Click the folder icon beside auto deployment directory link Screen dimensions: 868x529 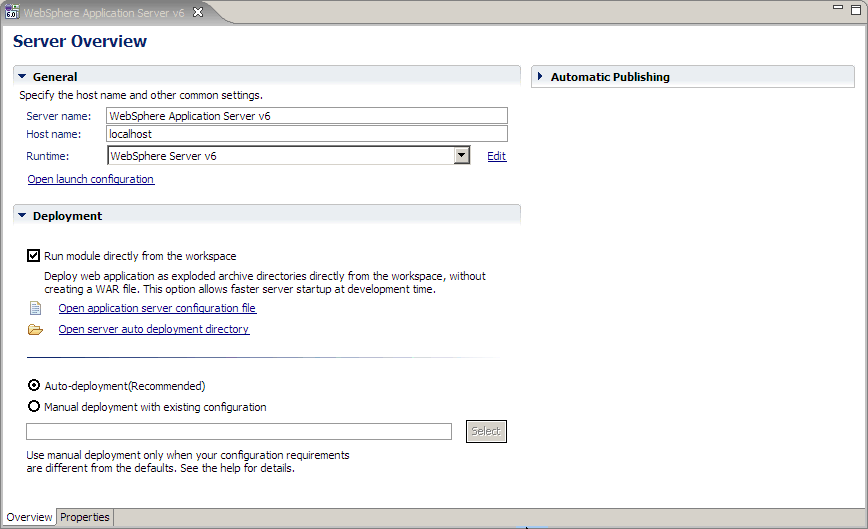(x=35, y=330)
